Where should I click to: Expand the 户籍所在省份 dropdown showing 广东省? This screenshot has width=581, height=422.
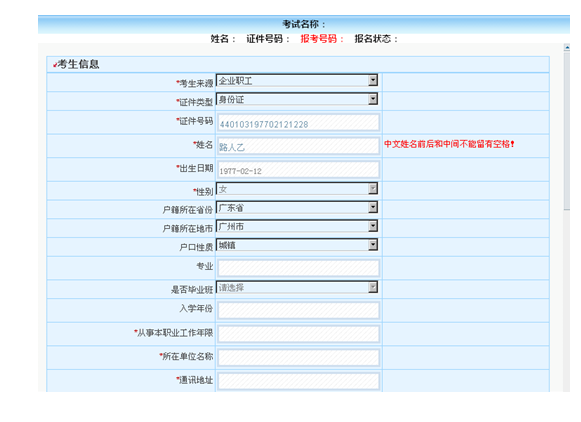(297, 207)
